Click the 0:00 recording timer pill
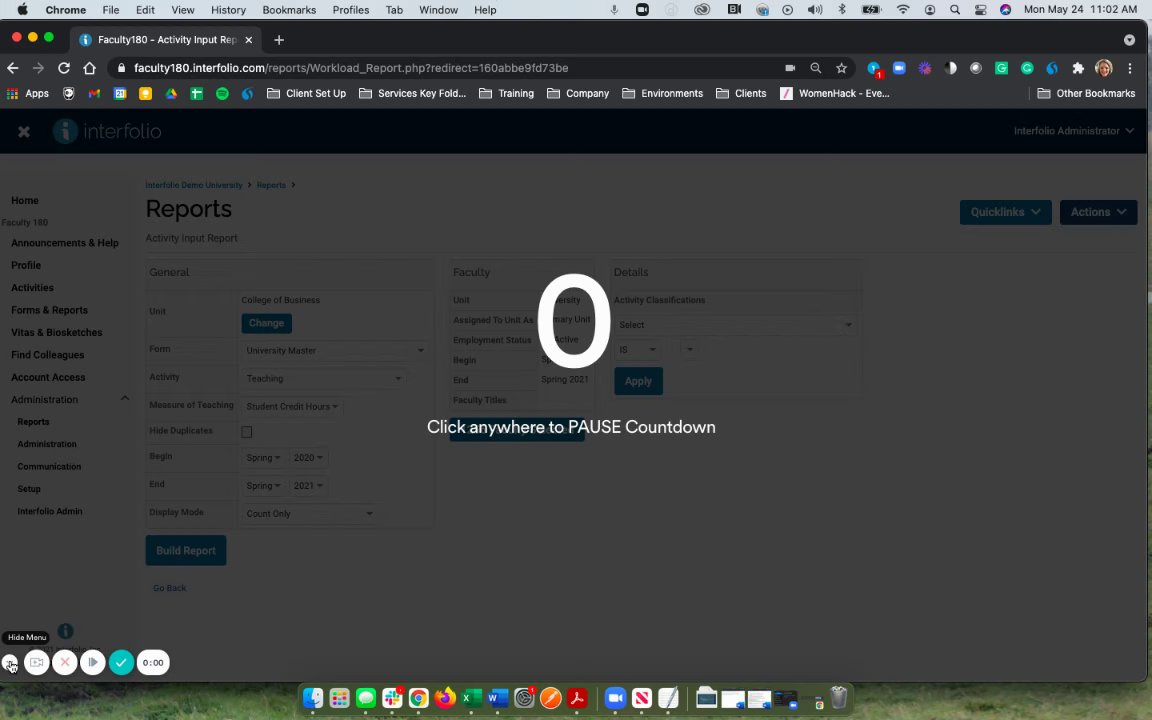Viewport: 1152px width, 720px height. click(153, 663)
